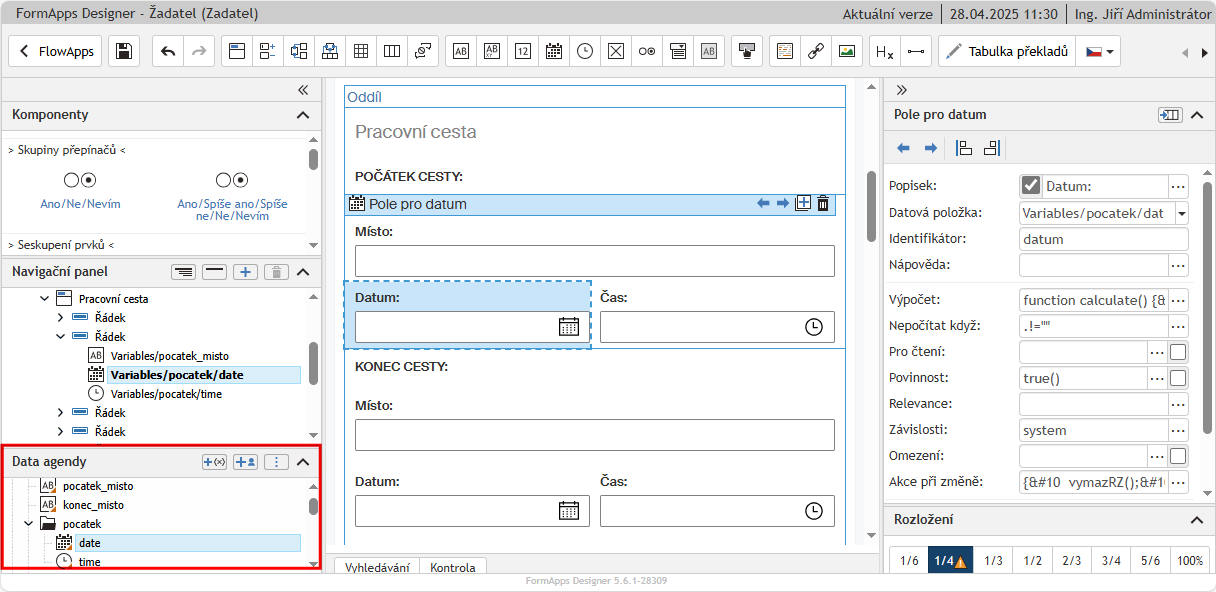Add a time field via the toolbar clock icon
The height and width of the screenshot is (592, 1216).
pyautogui.click(x=585, y=51)
